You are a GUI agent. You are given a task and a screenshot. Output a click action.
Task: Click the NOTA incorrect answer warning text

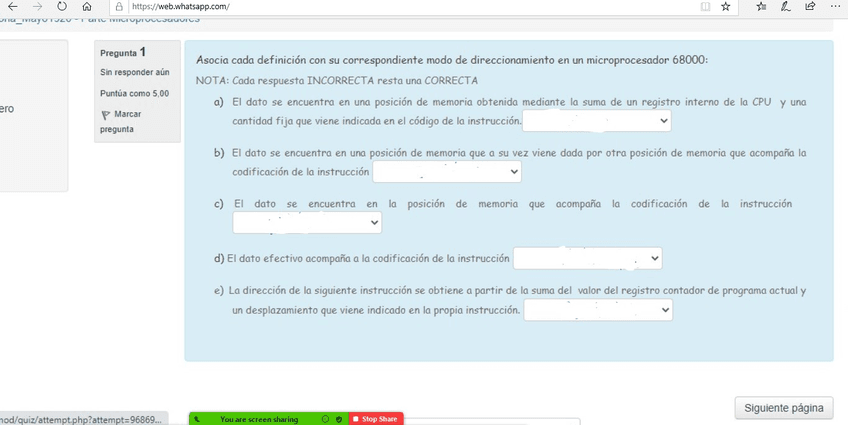click(x=337, y=81)
